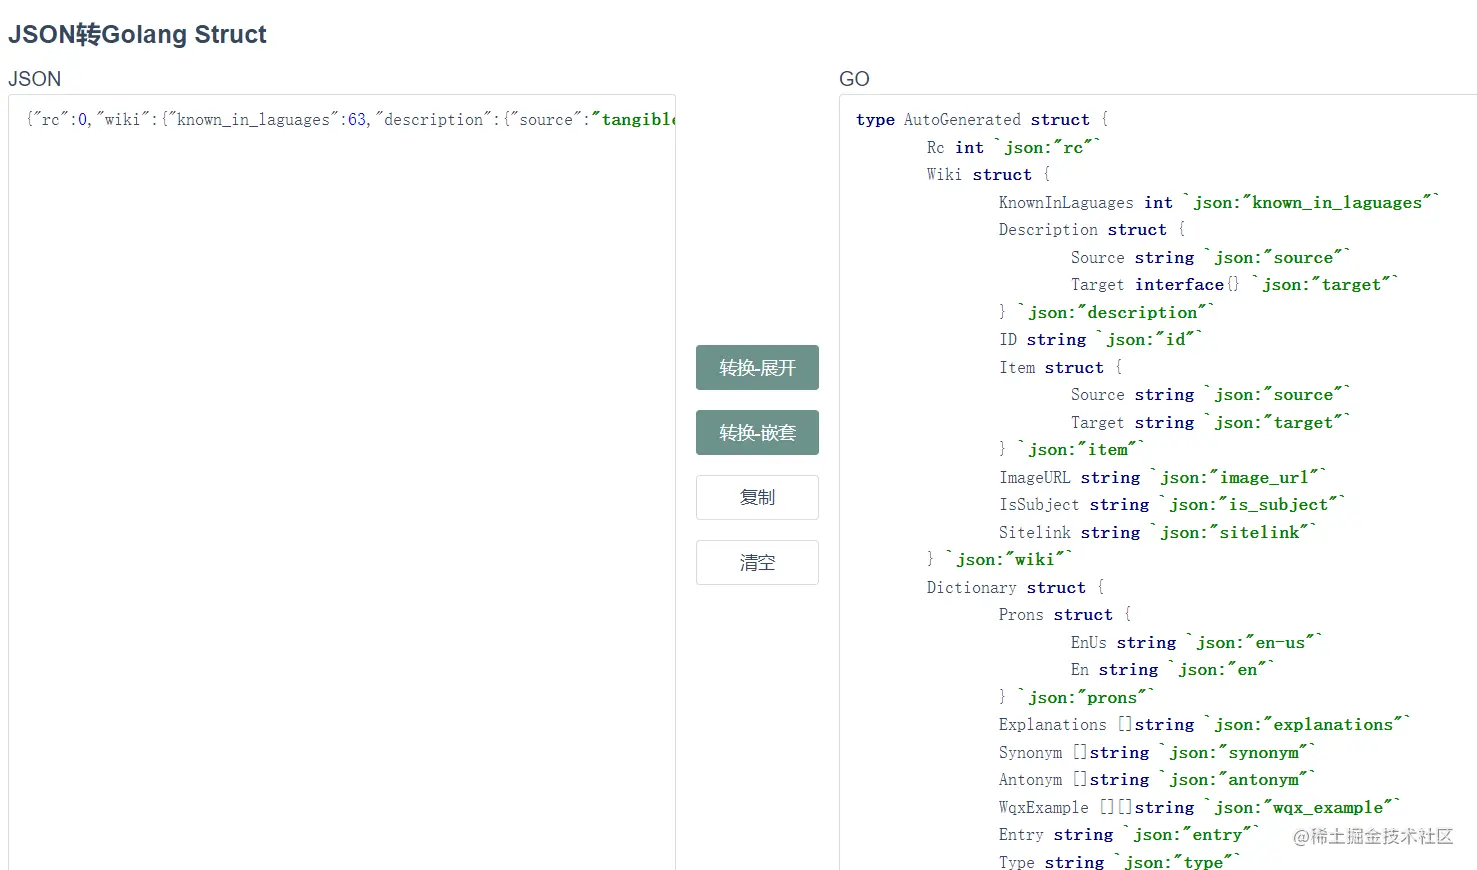
Task: Click the 'IsSubject string' line
Action: pos(1171,504)
